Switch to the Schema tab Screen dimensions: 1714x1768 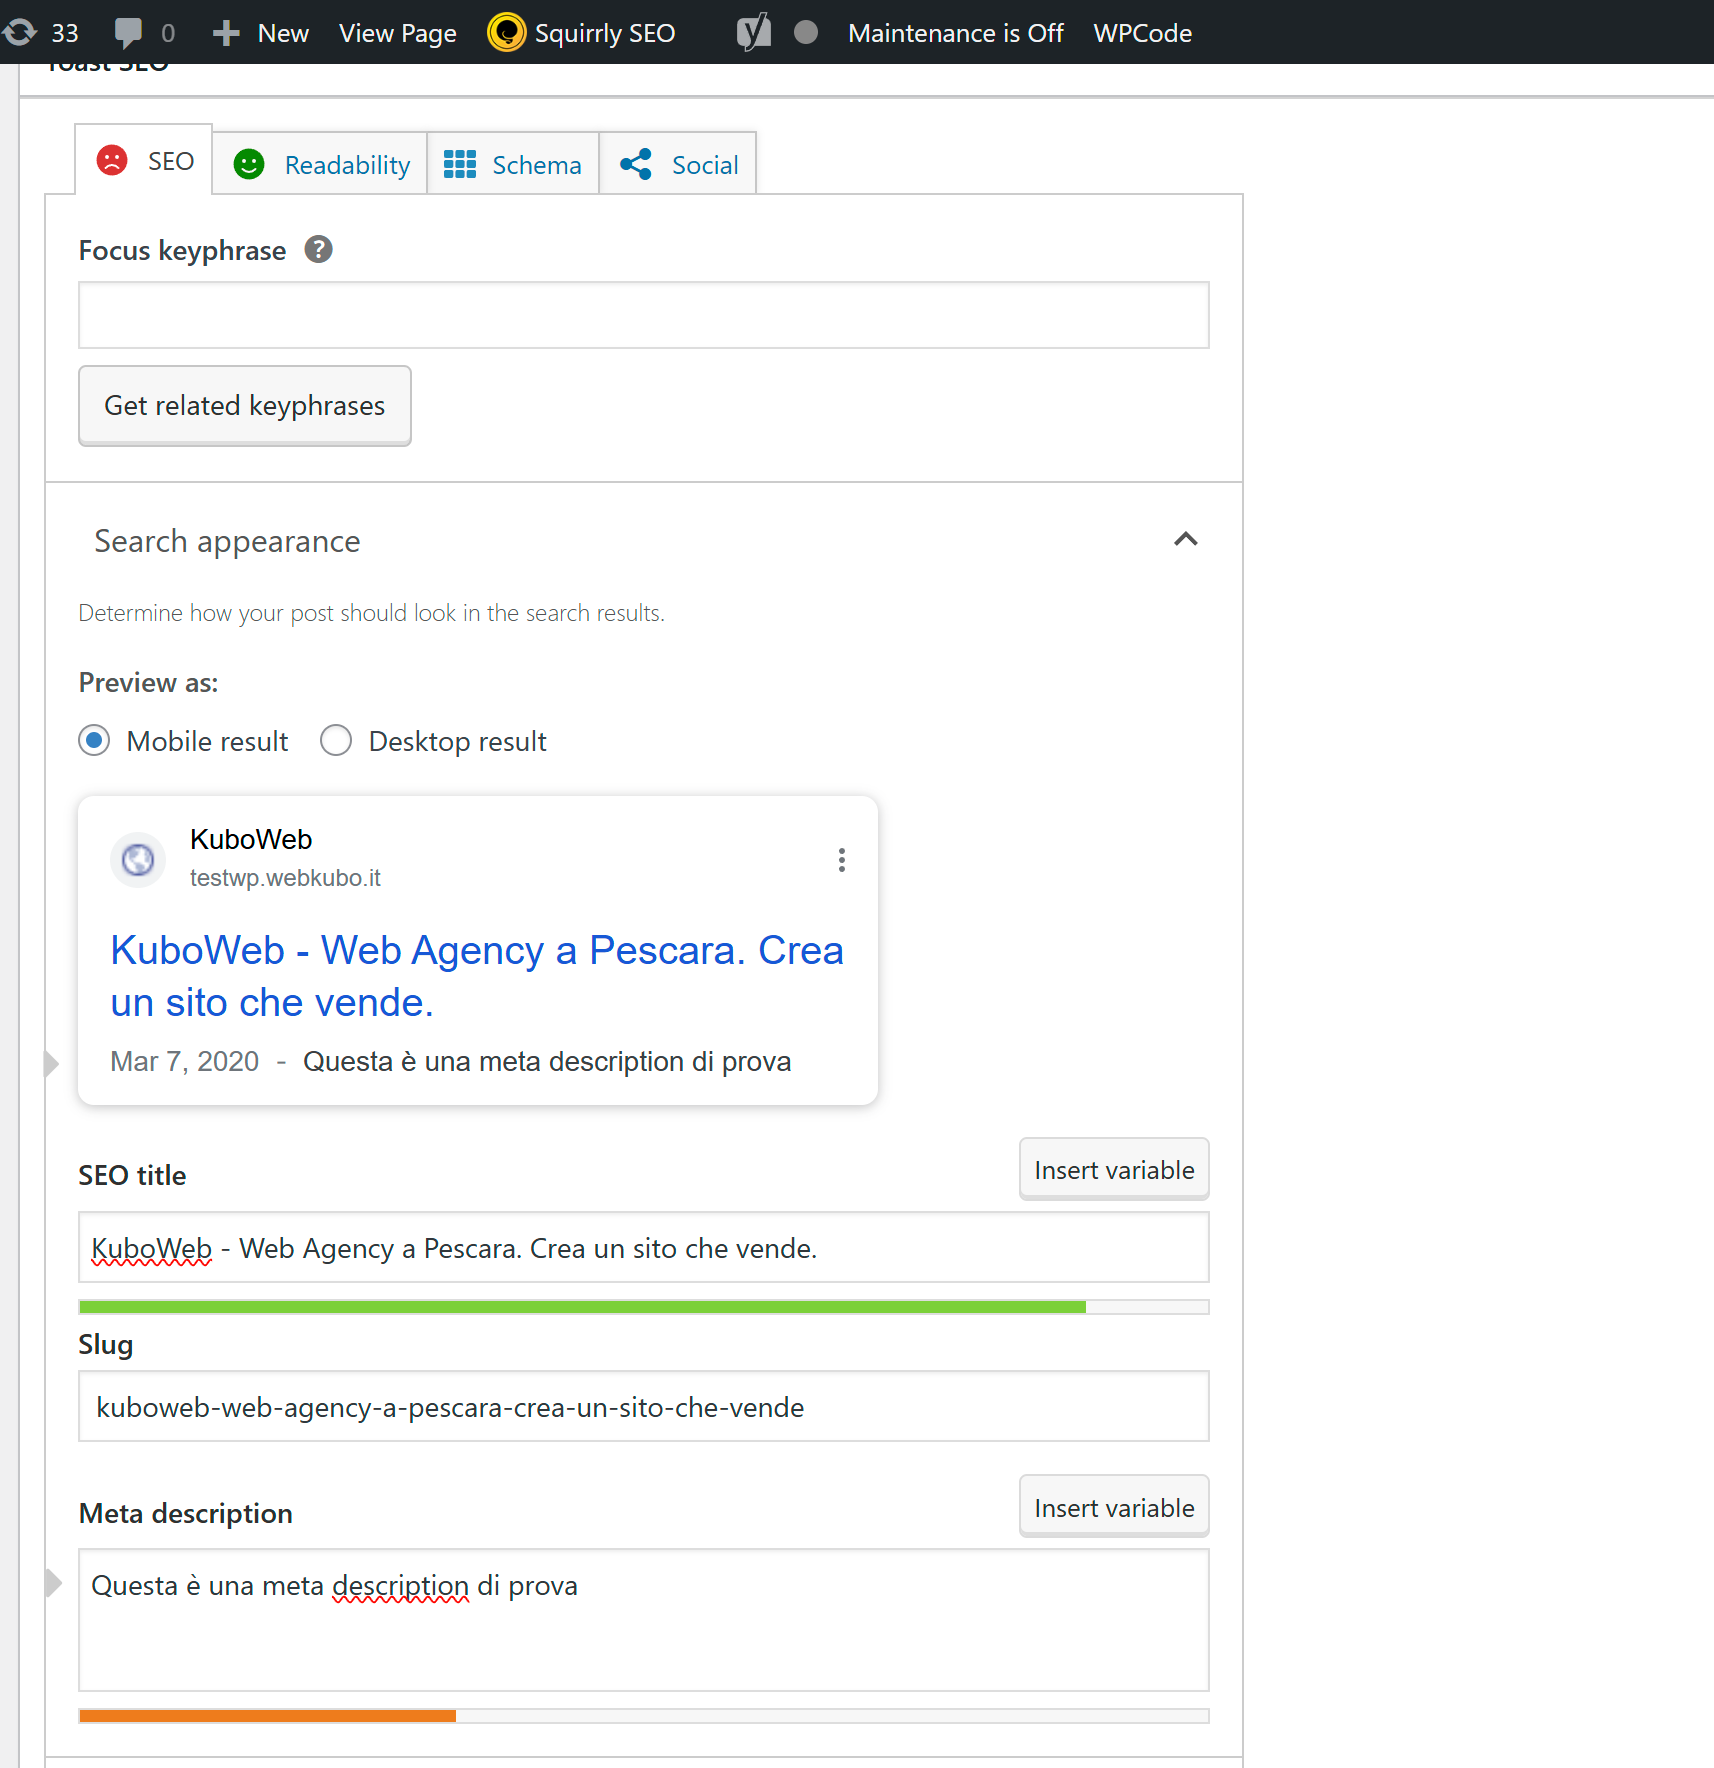[x=513, y=164]
